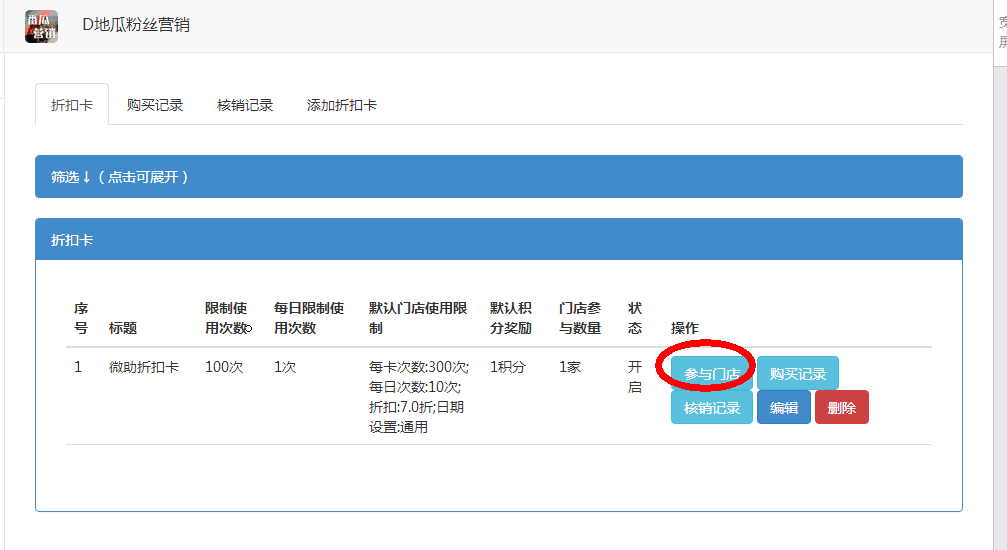Click the 标题 column header
Viewport: 1007px width, 550px height.
coord(123,328)
